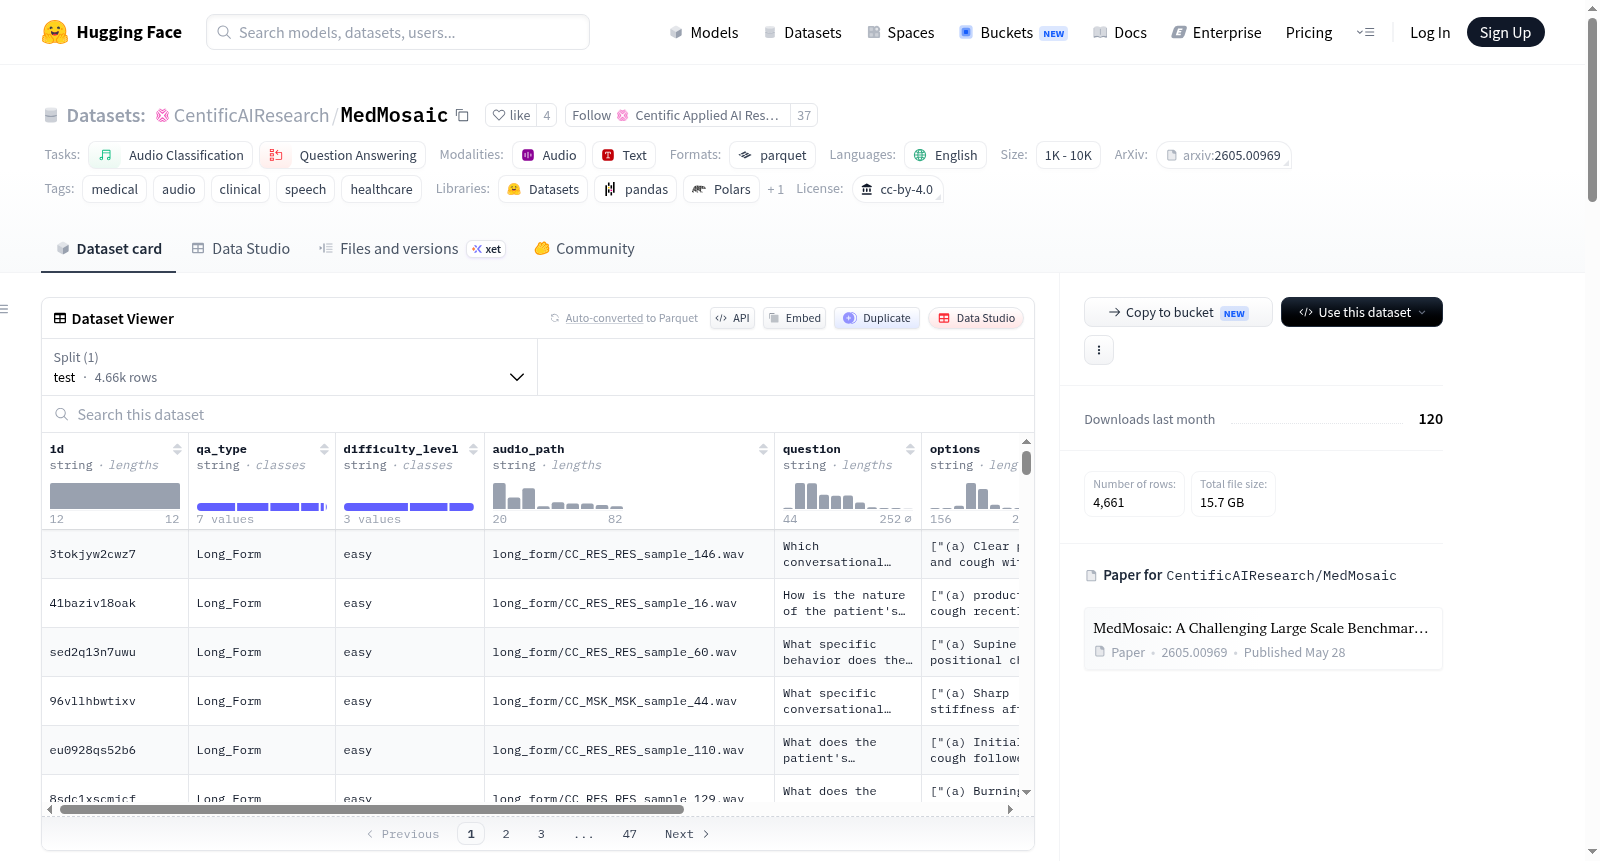Select the Audio Classification task tag

(171, 155)
